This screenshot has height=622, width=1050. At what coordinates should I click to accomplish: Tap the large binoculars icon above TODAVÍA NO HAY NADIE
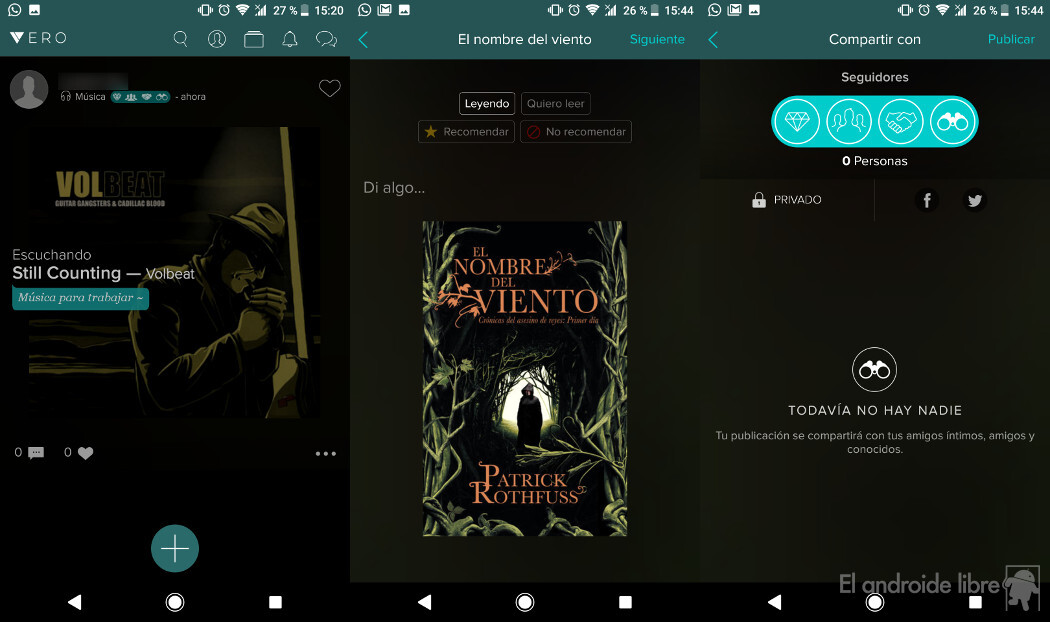(x=875, y=370)
